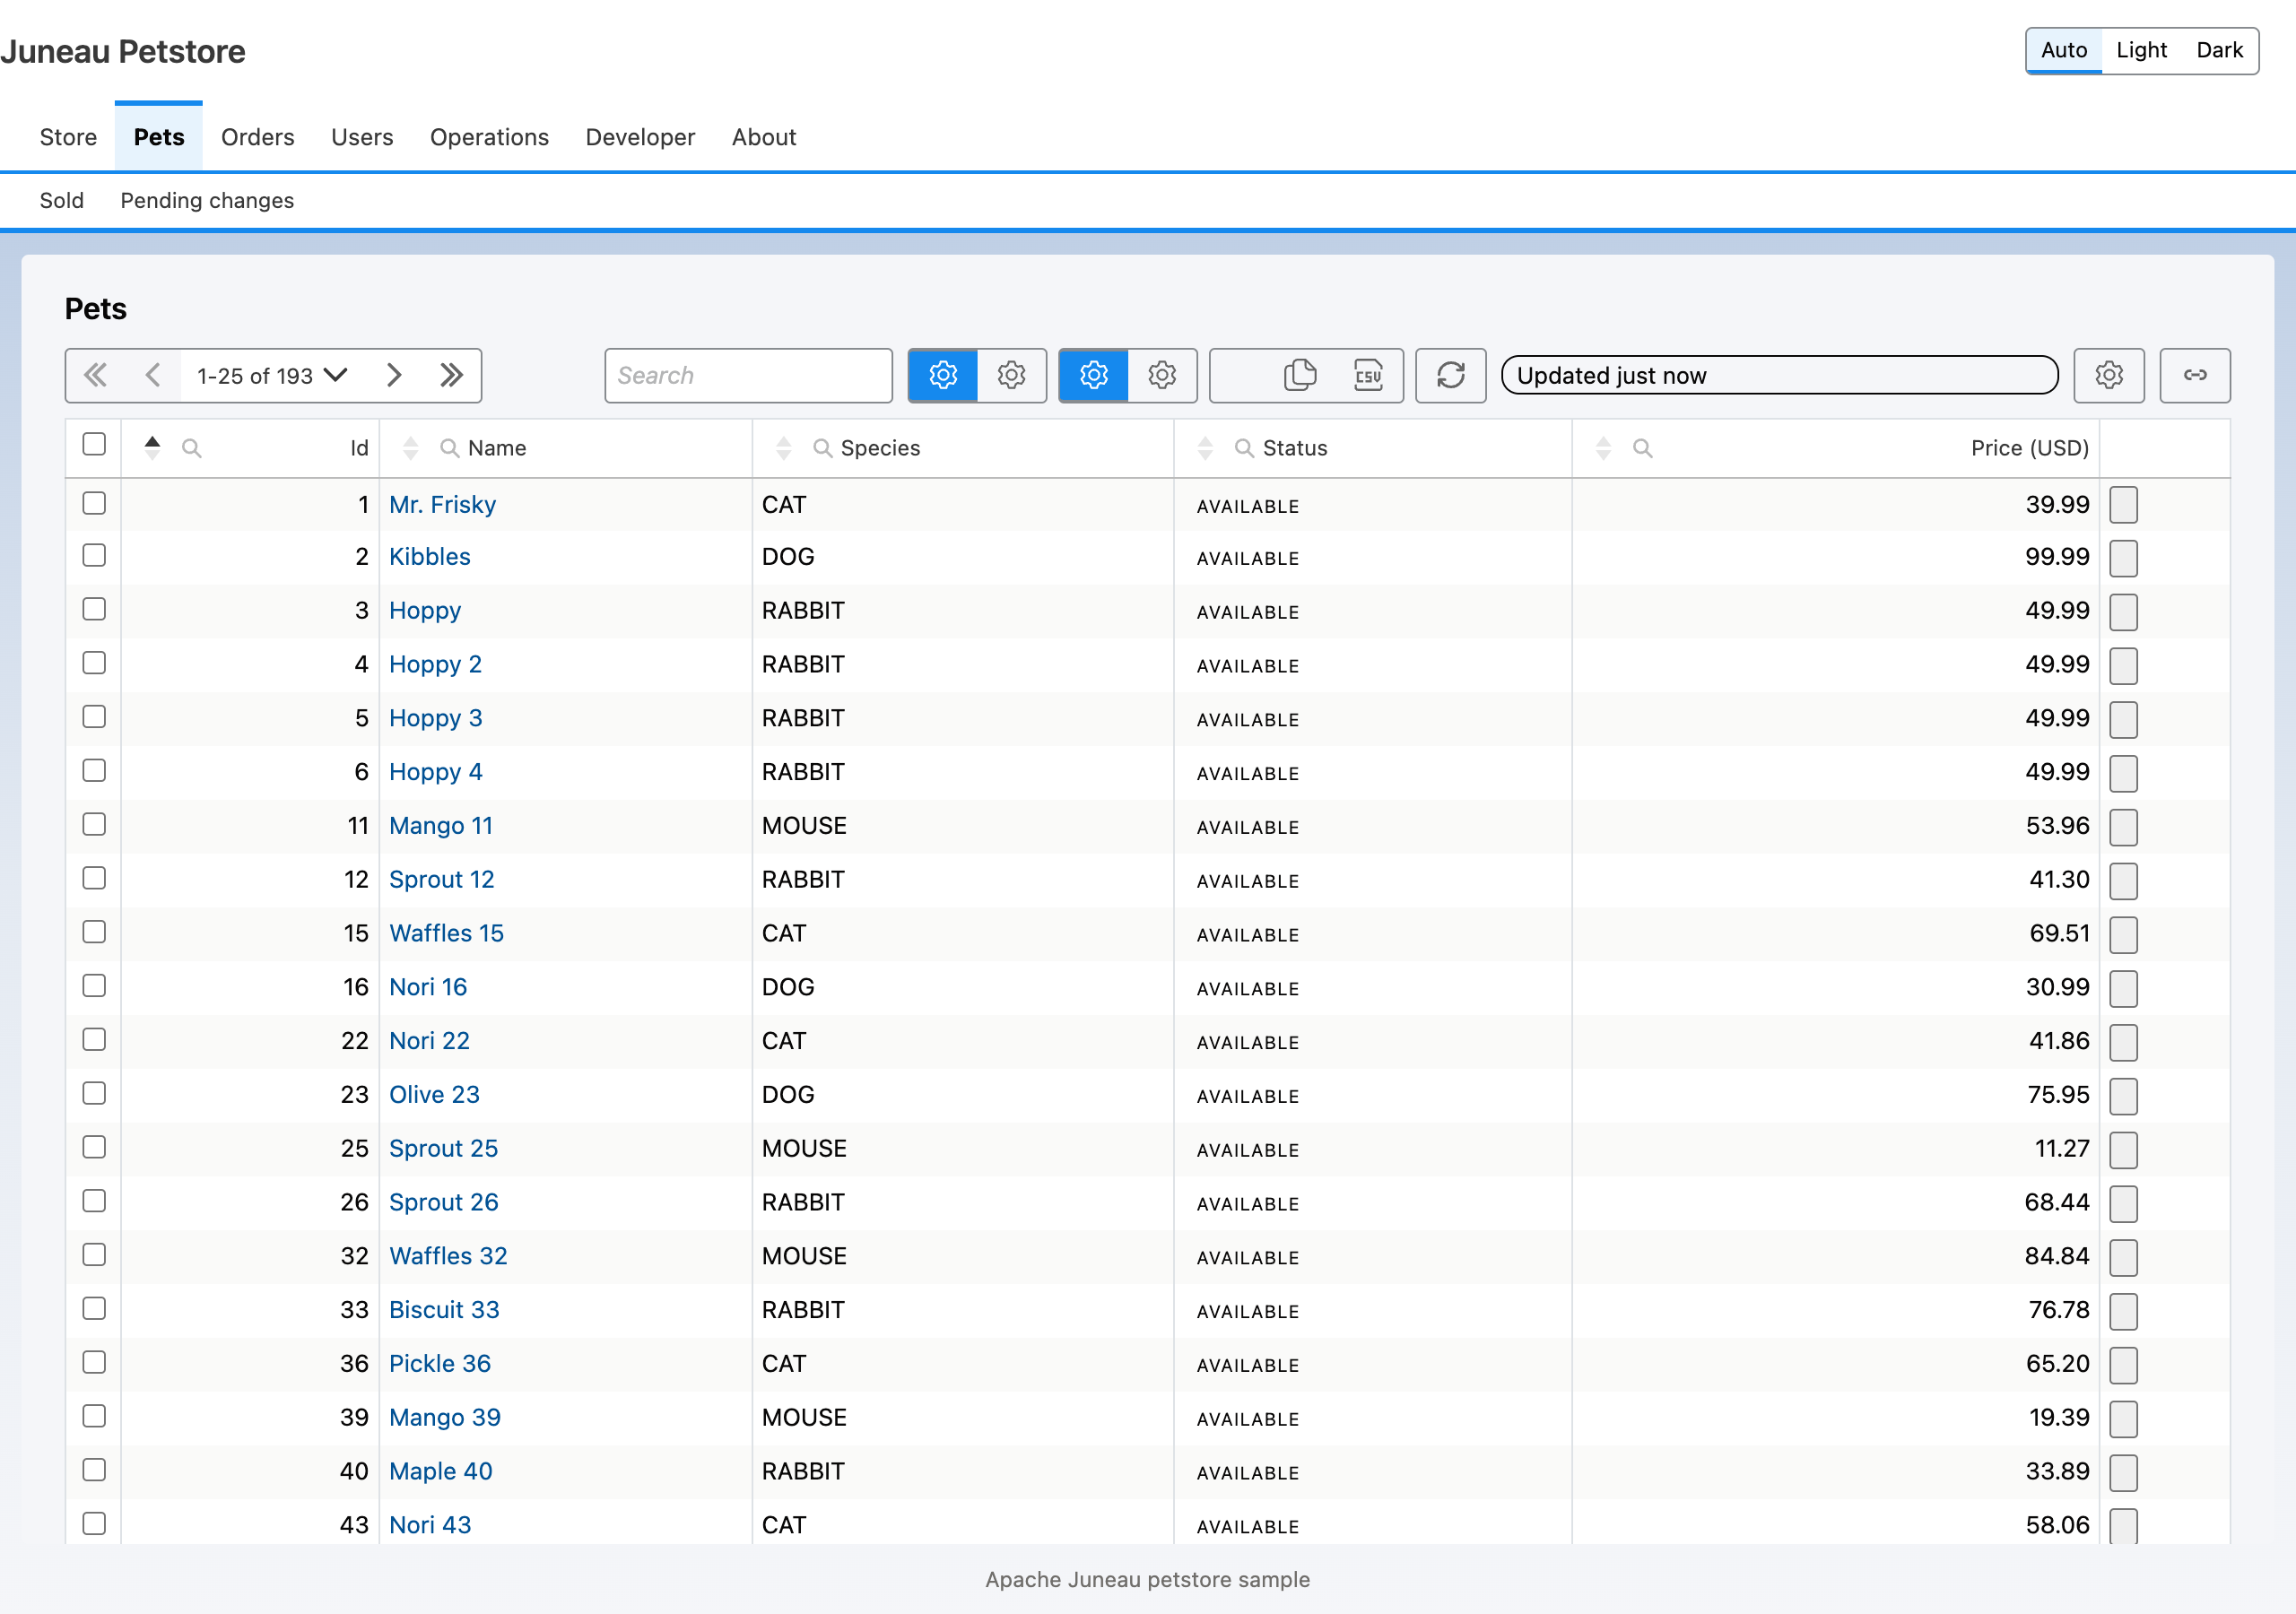Open the Sold sub-menu link
Viewport: 2296px width, 1614px height.
(x=62, y=200)
